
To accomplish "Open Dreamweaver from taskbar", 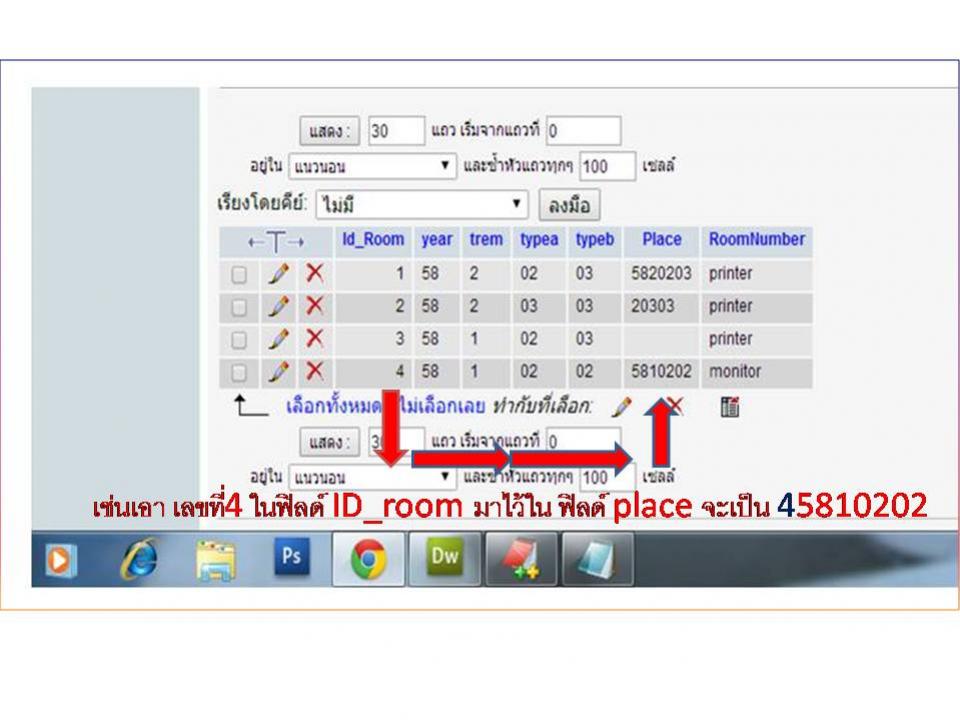I will click(444, 559).
